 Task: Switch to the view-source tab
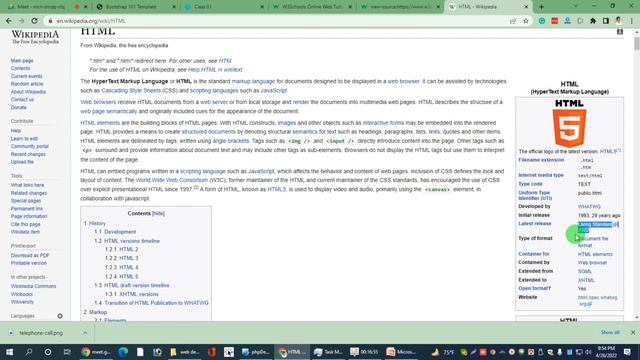click(400, 7)
